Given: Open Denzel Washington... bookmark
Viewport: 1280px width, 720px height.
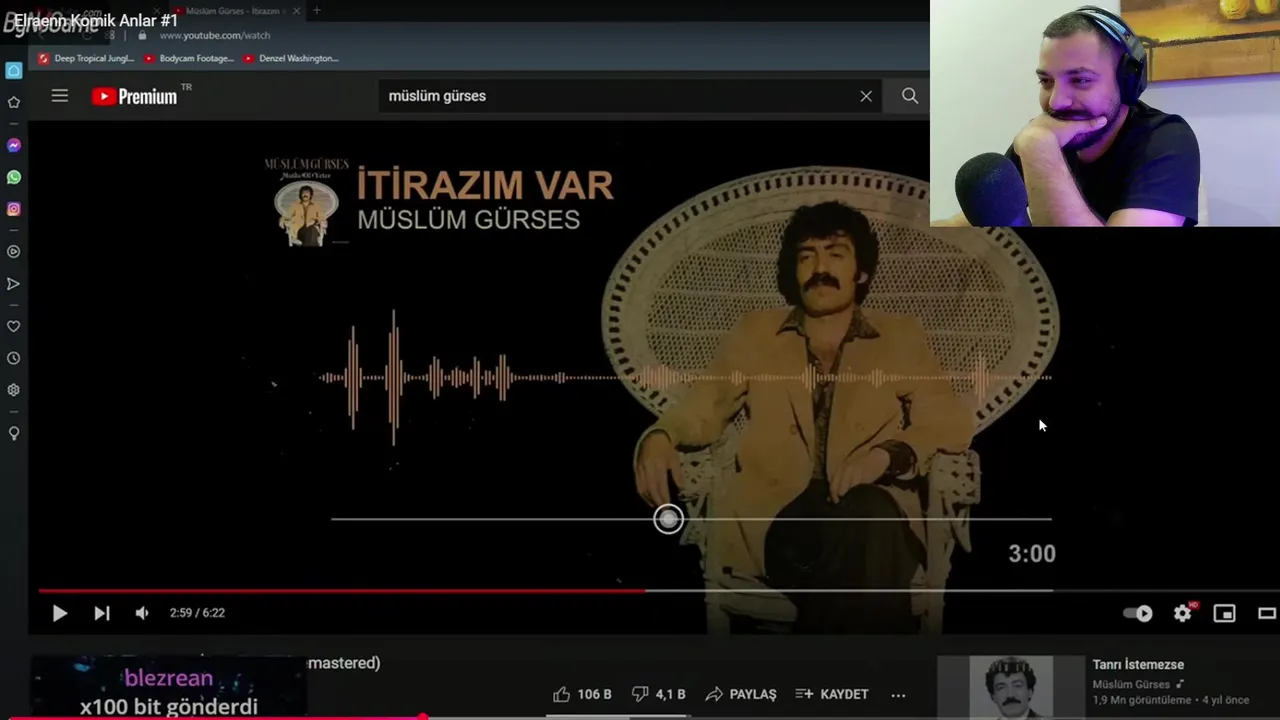Looking at the screenshot, I should (x=291, y=58).
